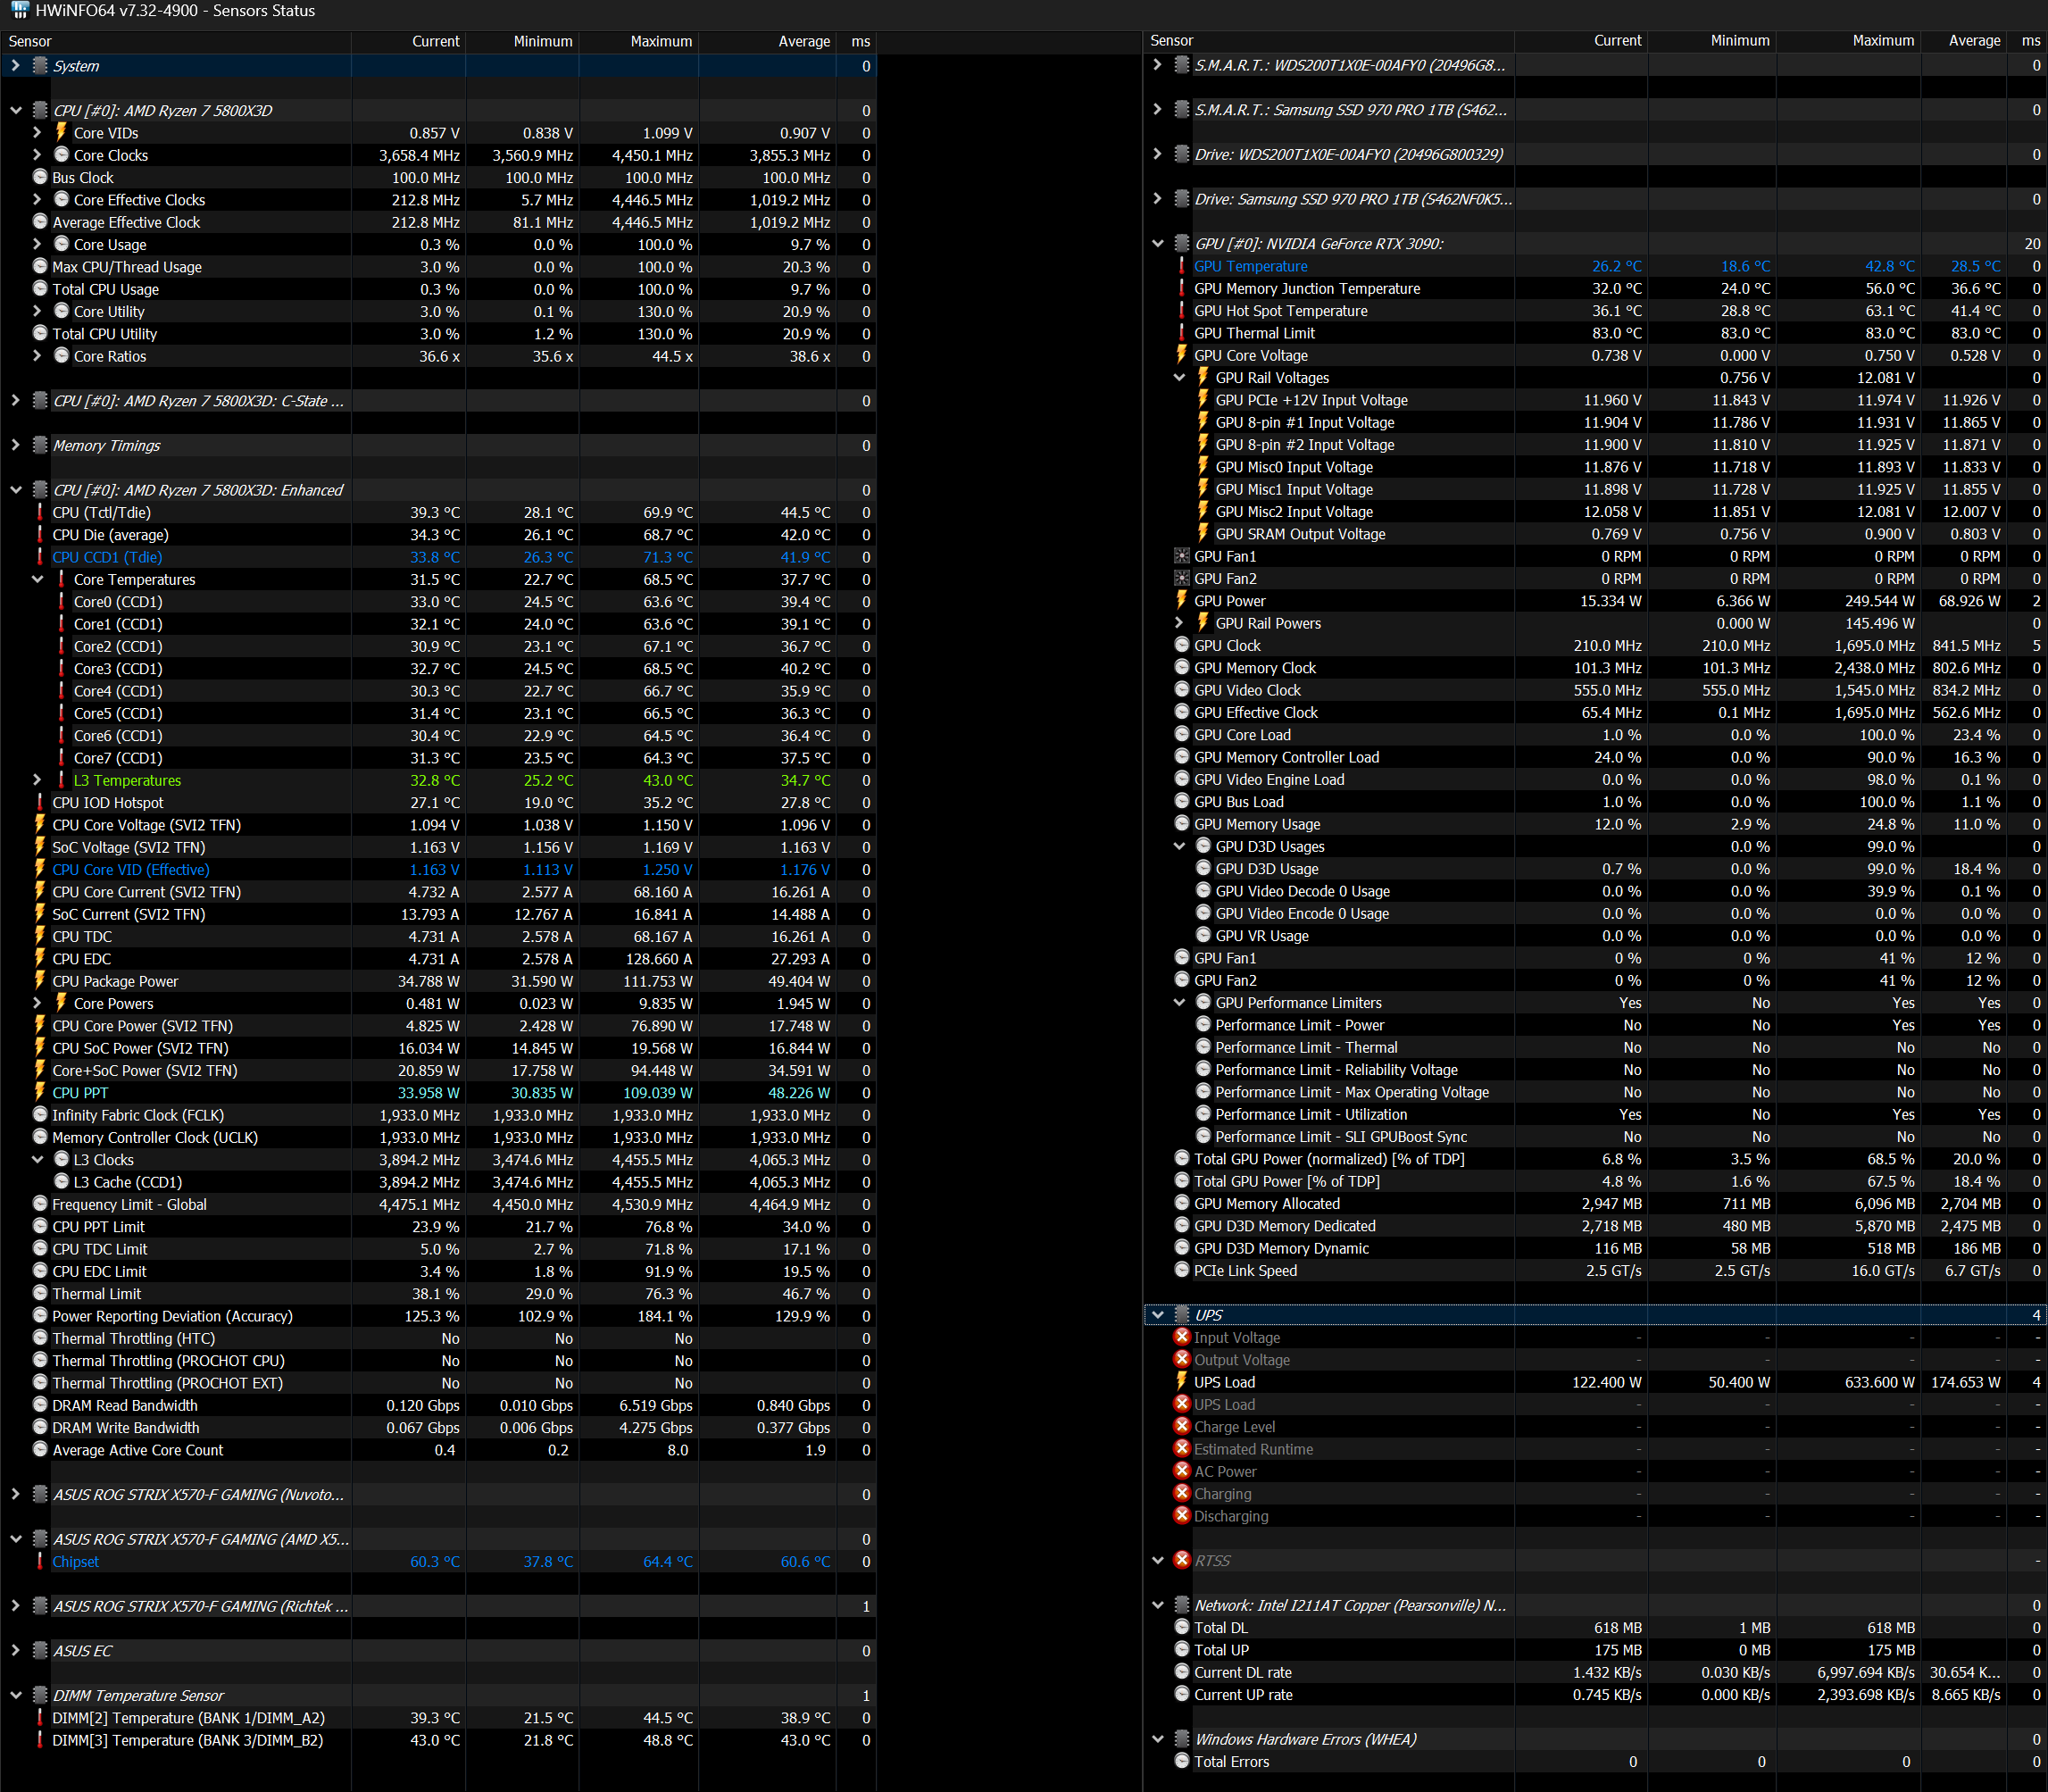Click the Core VIDs lightning bolt icon
Viewport: 2048px width, 1792px height.
click(x=61, y=132)
